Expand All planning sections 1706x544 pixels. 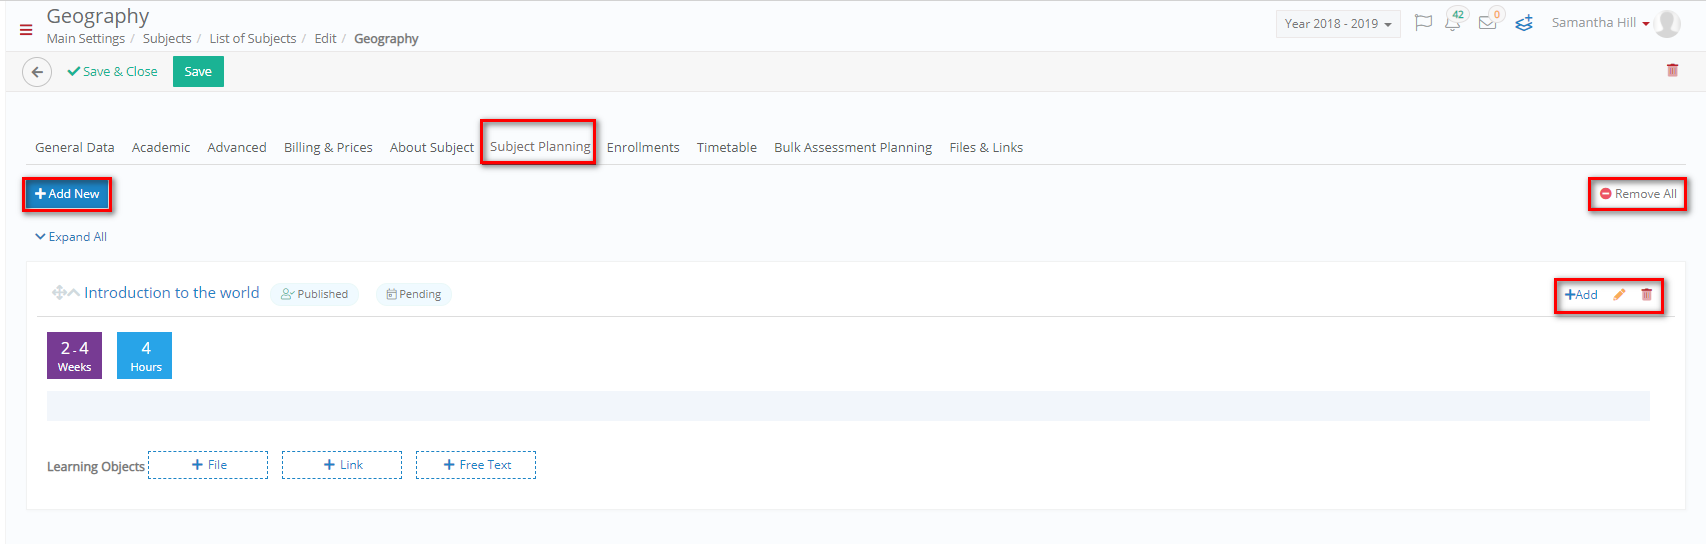71,237
